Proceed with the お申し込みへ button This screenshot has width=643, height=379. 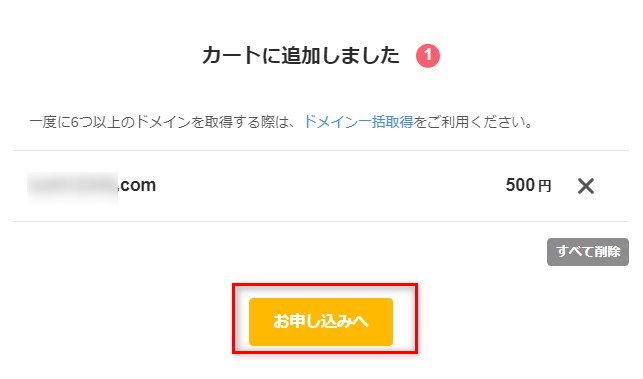[x=321, y=322]
